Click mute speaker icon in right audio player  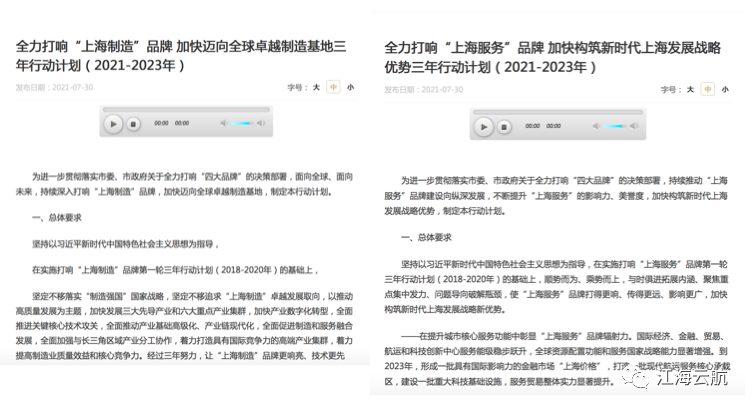tap(596, 126)
